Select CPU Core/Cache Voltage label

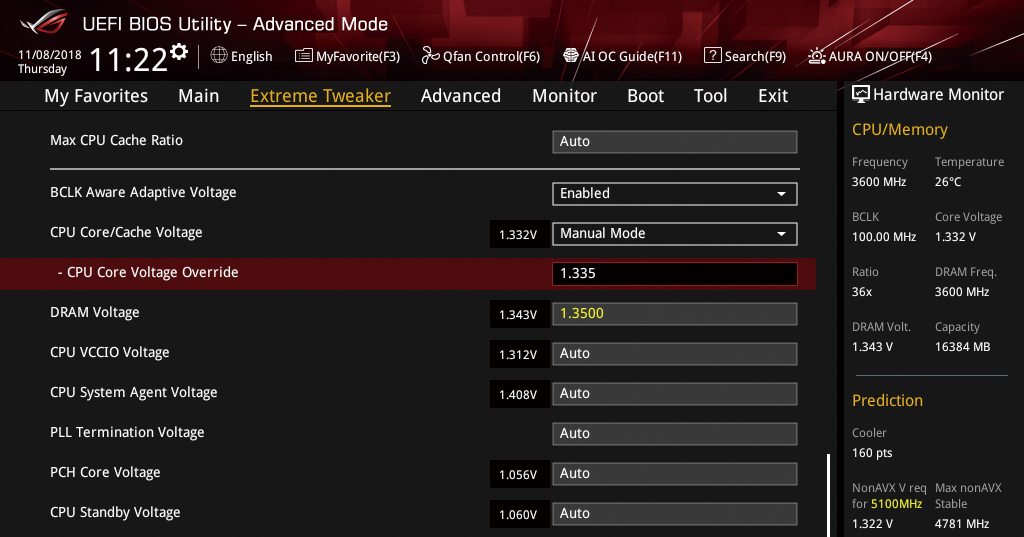(x=126, y=233)
